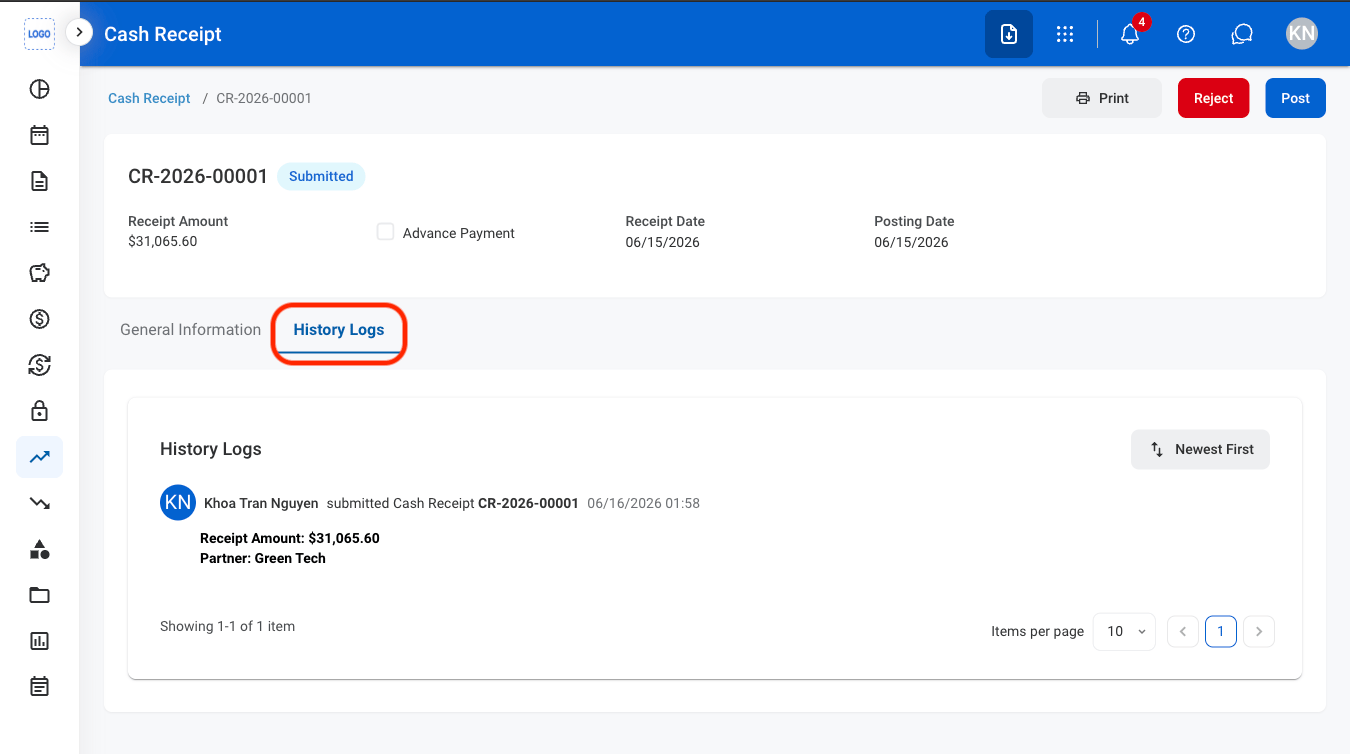The height and width of the screenshot is (754, 1350).
Task: Select the History Logs tab
Action: [339, 330]
